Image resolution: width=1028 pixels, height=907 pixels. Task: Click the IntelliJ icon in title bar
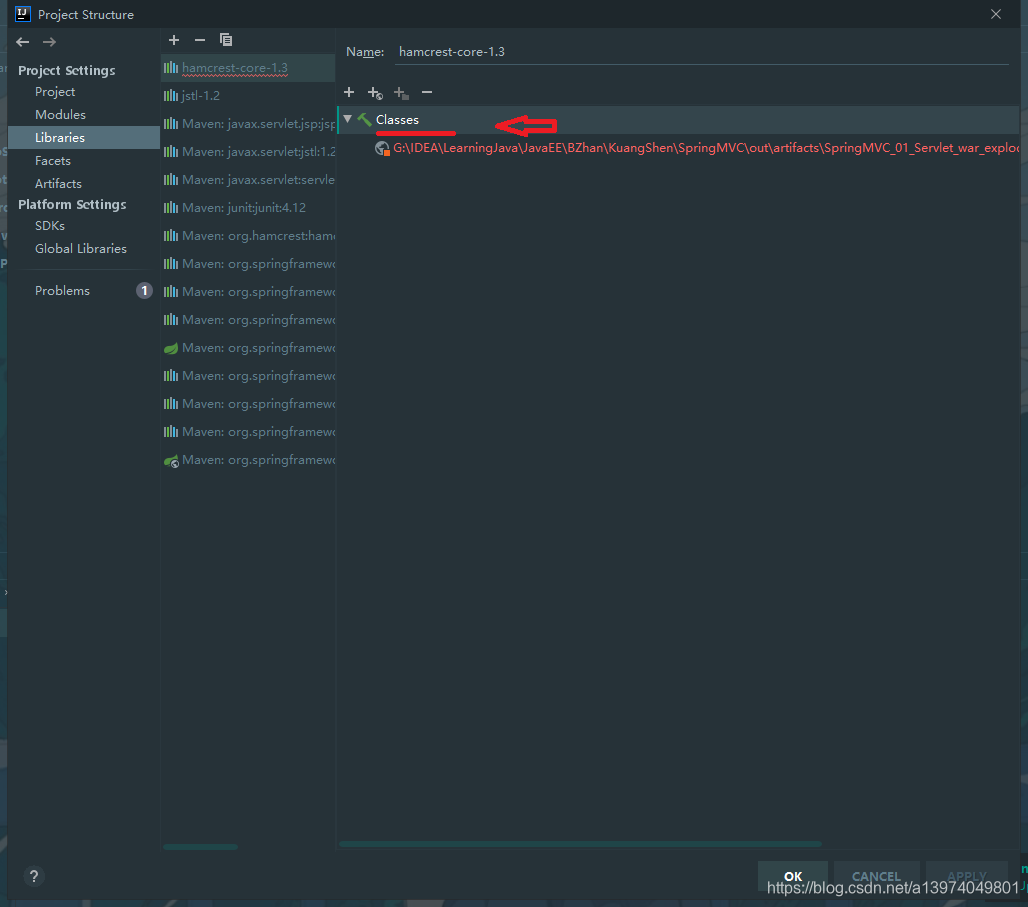[23, 14]
